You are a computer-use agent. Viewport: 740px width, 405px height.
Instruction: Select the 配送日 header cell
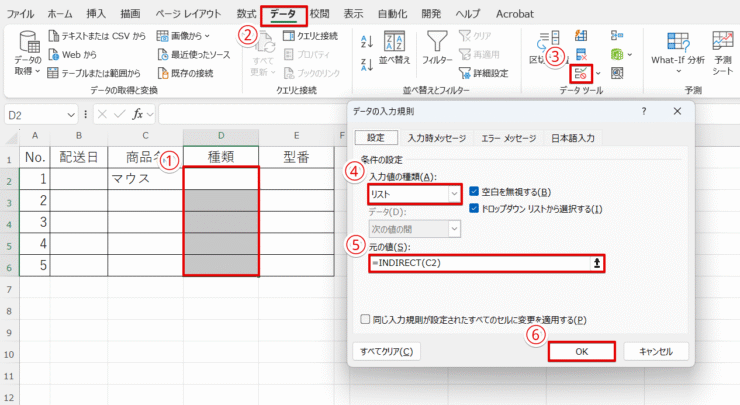point(79,157)
